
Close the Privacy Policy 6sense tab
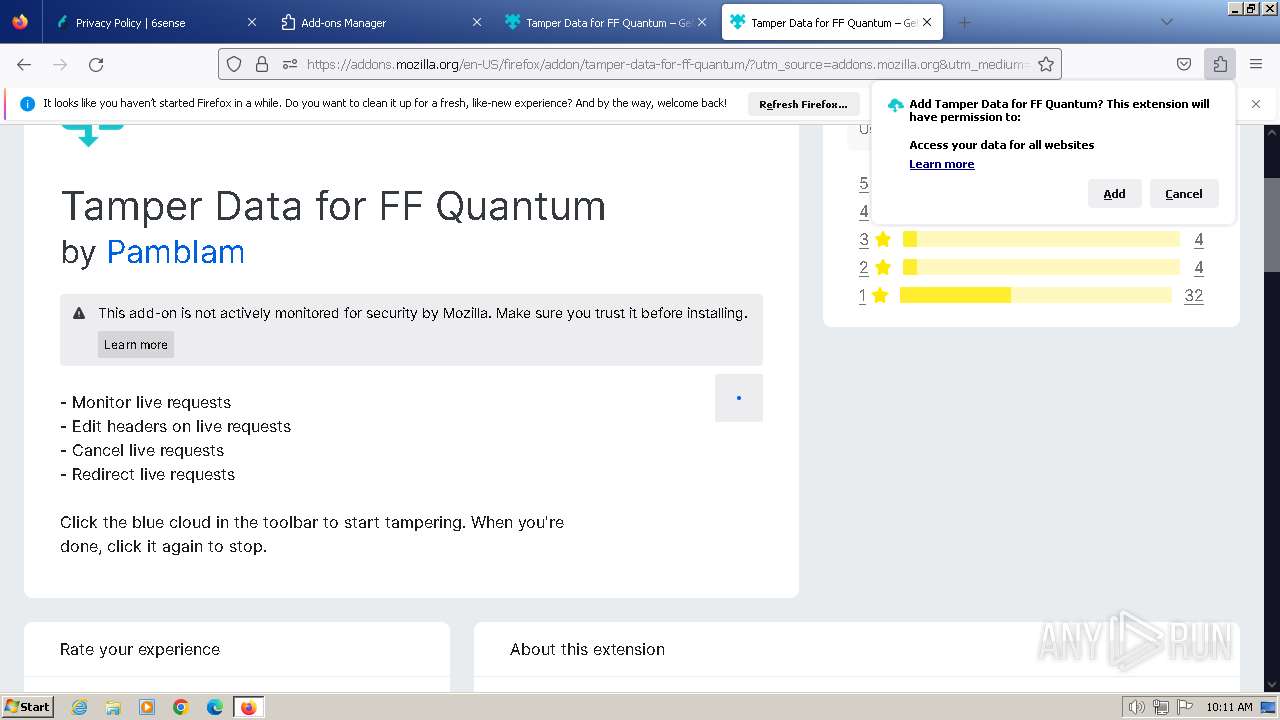pos(252,22)
